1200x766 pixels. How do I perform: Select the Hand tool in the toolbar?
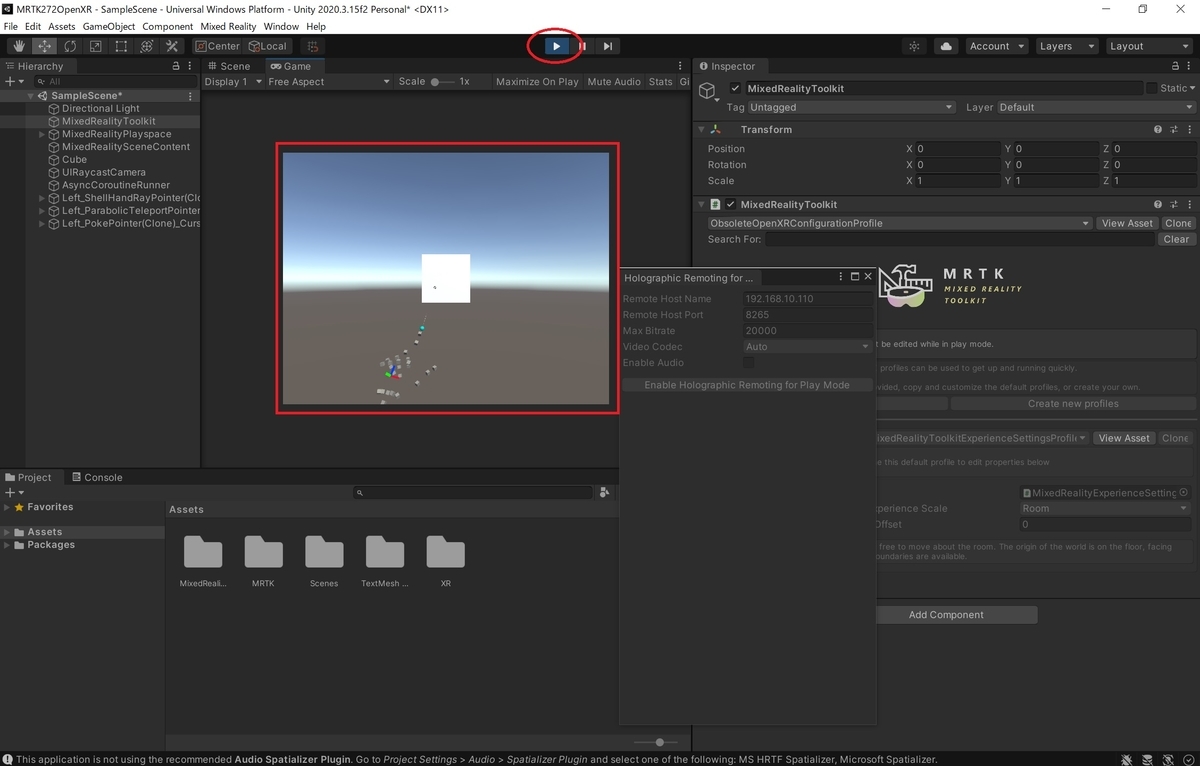[19, 46]
